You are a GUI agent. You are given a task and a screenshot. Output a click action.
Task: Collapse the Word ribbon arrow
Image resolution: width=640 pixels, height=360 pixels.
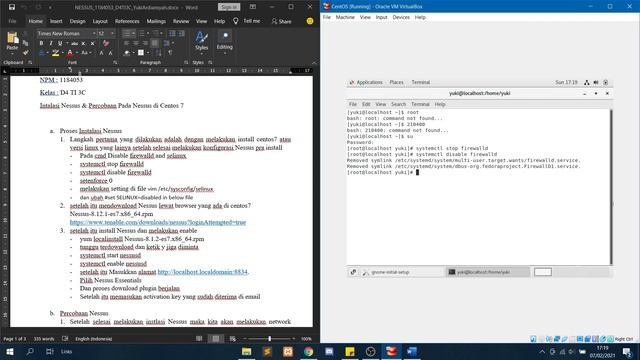point(314,63)
